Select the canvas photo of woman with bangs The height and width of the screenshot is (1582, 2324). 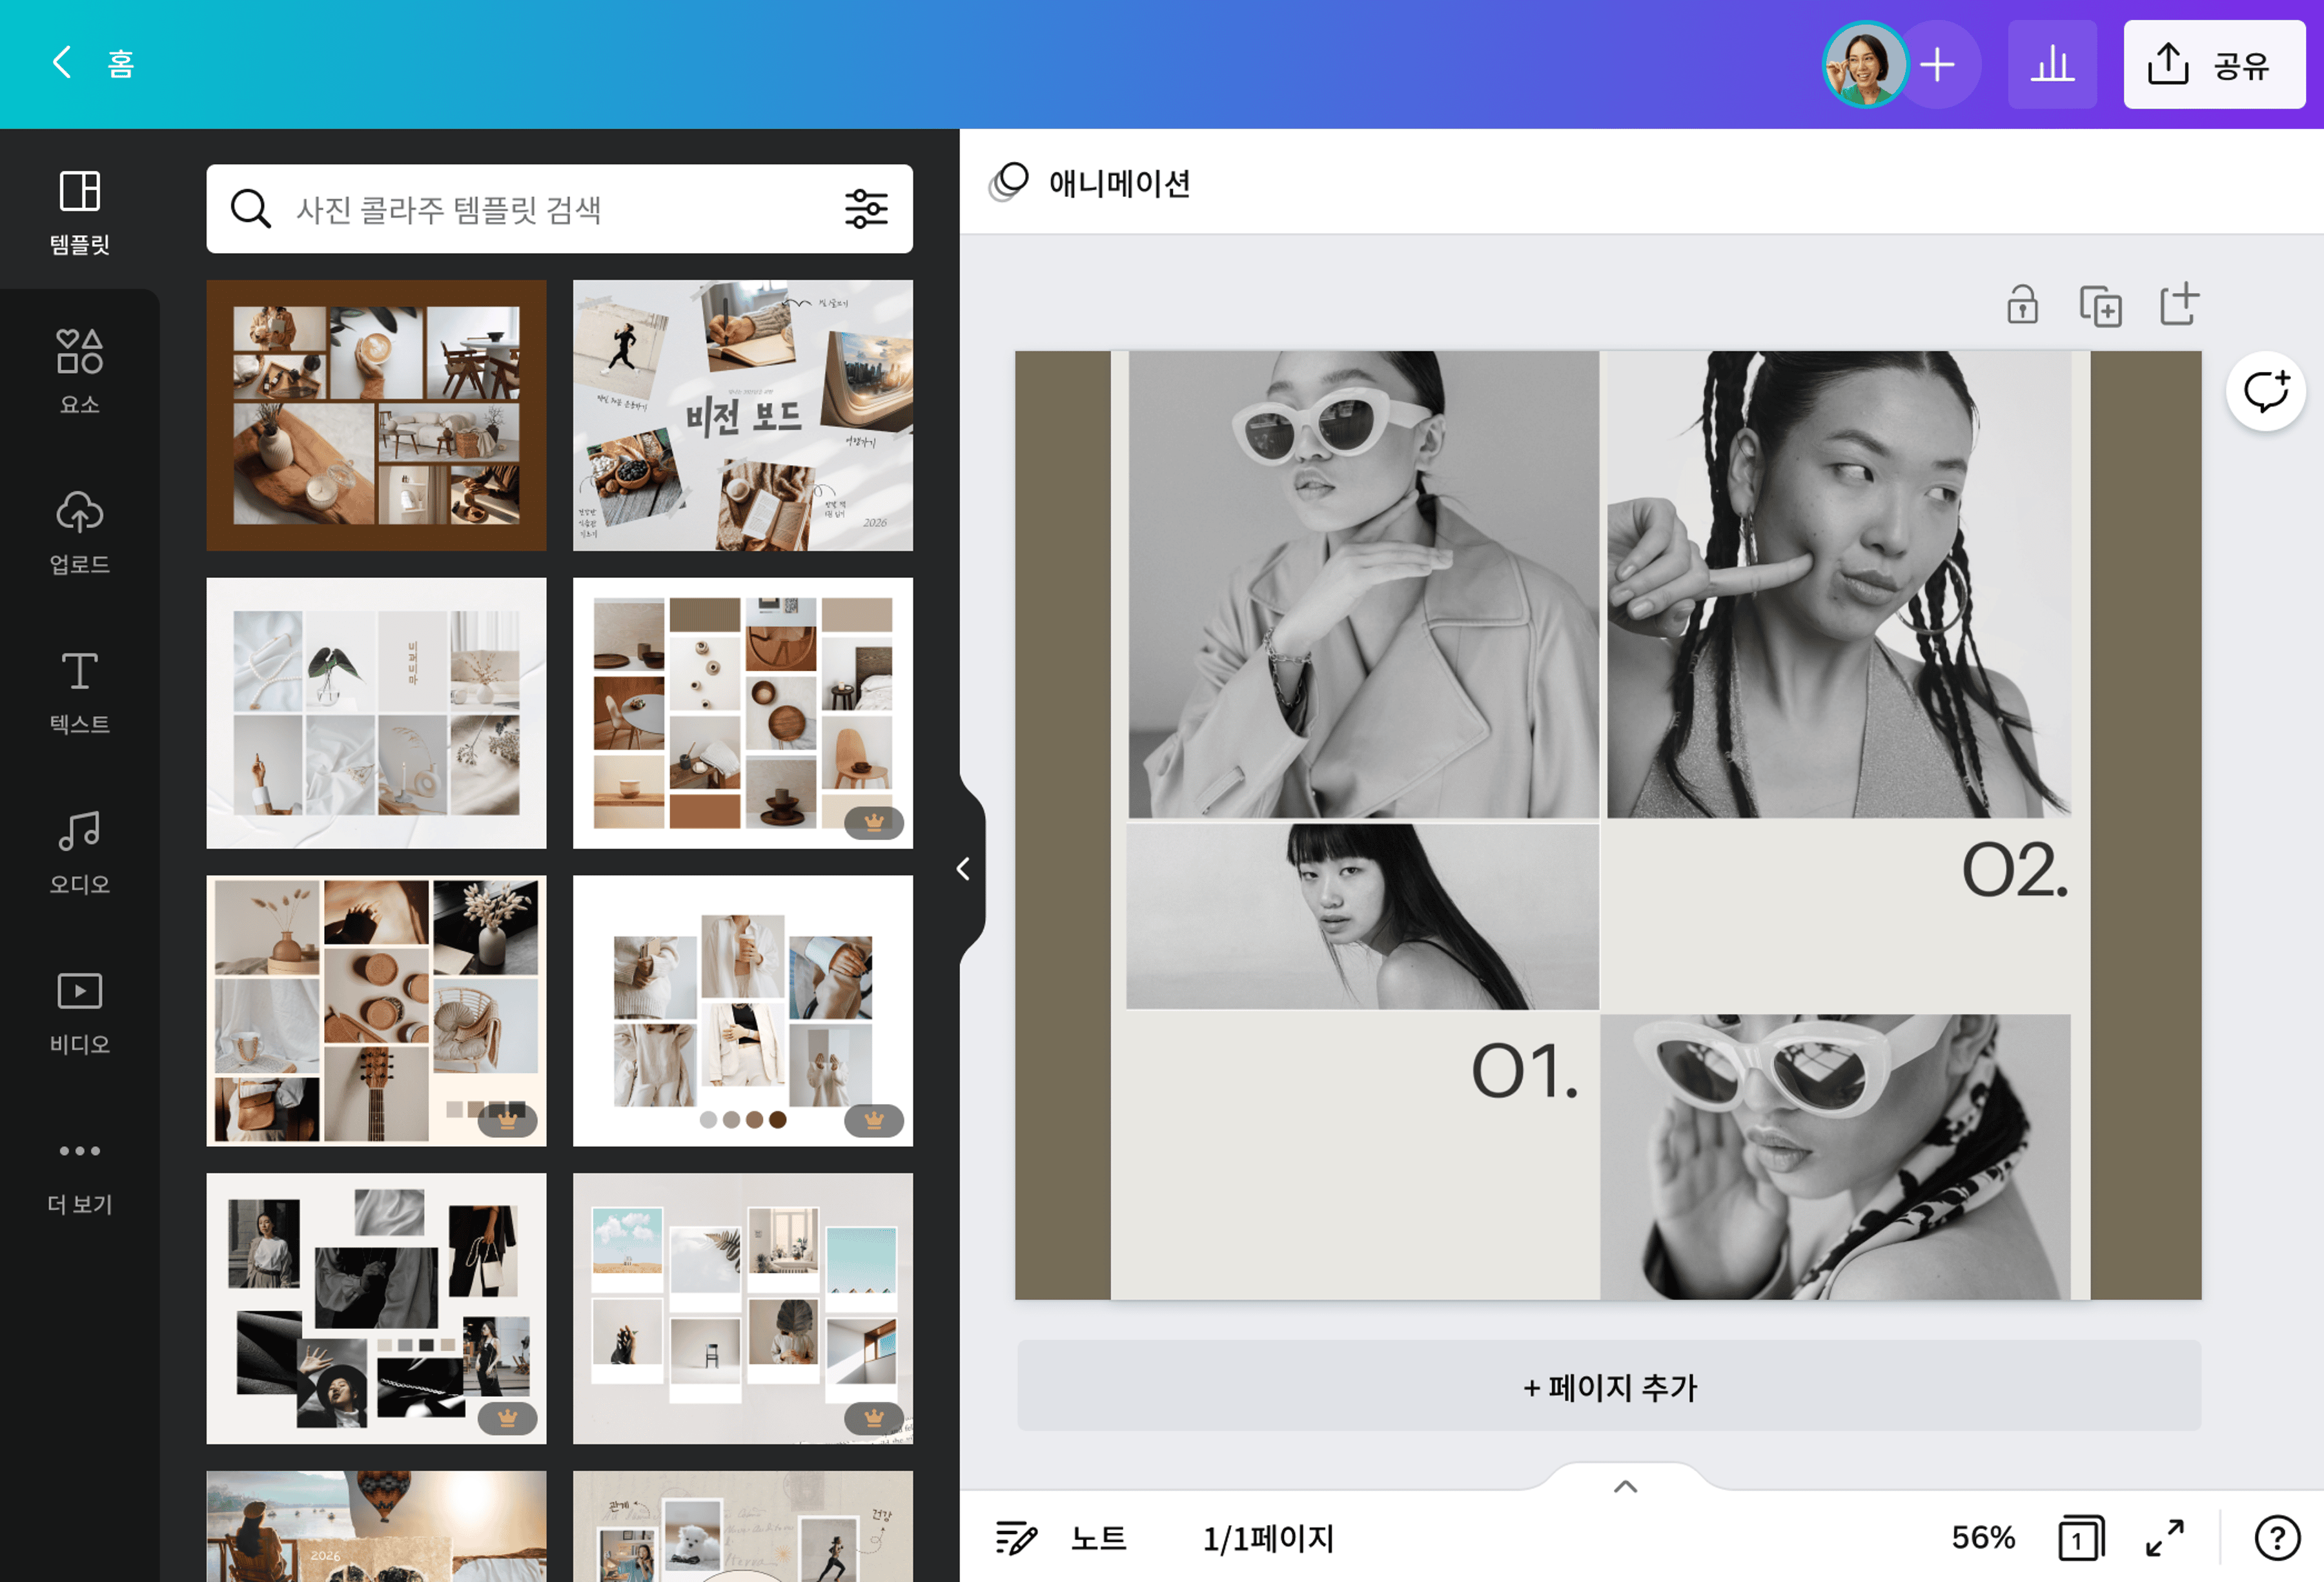[1363, 917]
